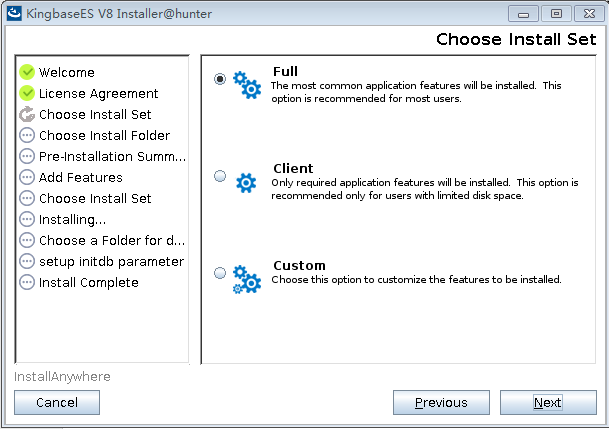The width and height of the screenshot is (609, 429).
Task: Click the current-step arrow icon beside Choose Install Set
Action: click(x=27, y=114)
